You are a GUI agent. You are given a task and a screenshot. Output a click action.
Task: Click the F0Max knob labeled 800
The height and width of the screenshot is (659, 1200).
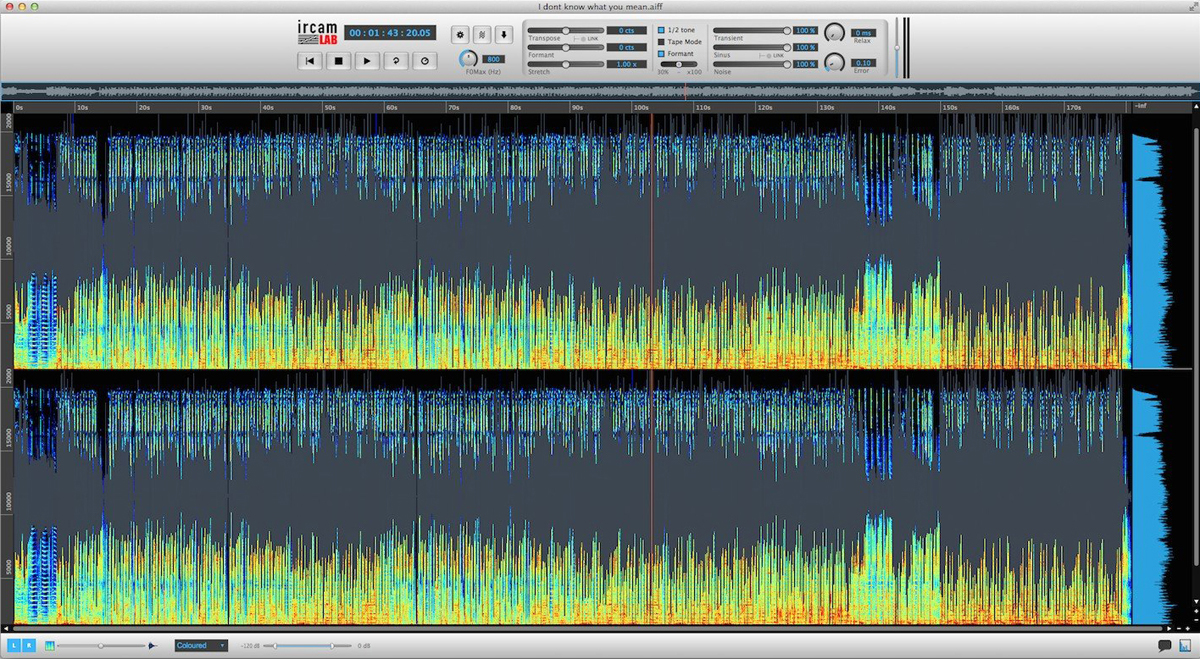click(x=468, y=59)
